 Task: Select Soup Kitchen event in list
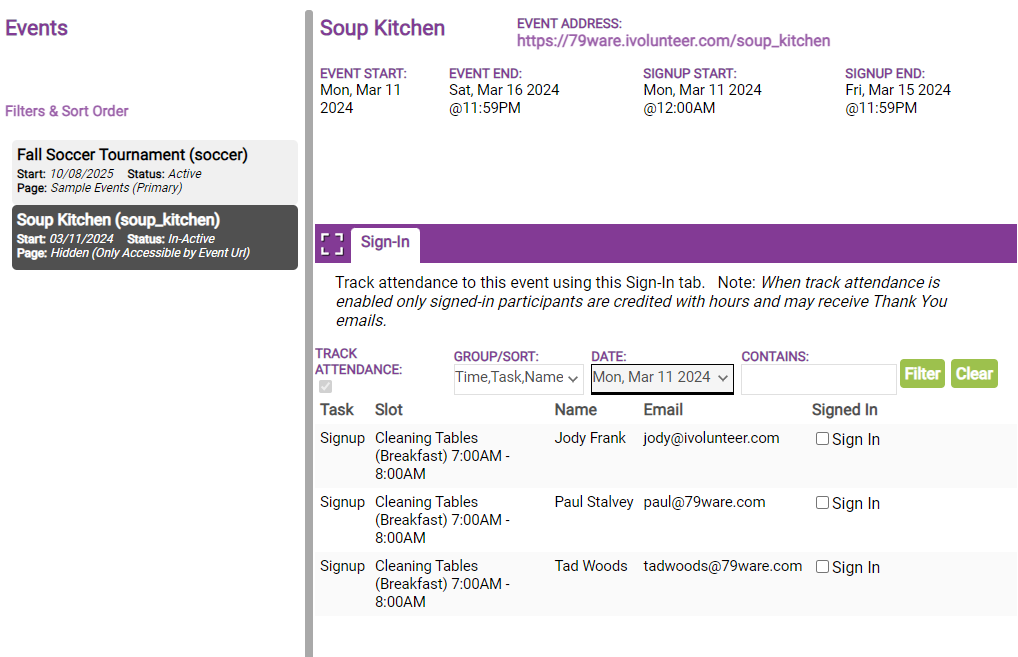(x=155, y=237)
